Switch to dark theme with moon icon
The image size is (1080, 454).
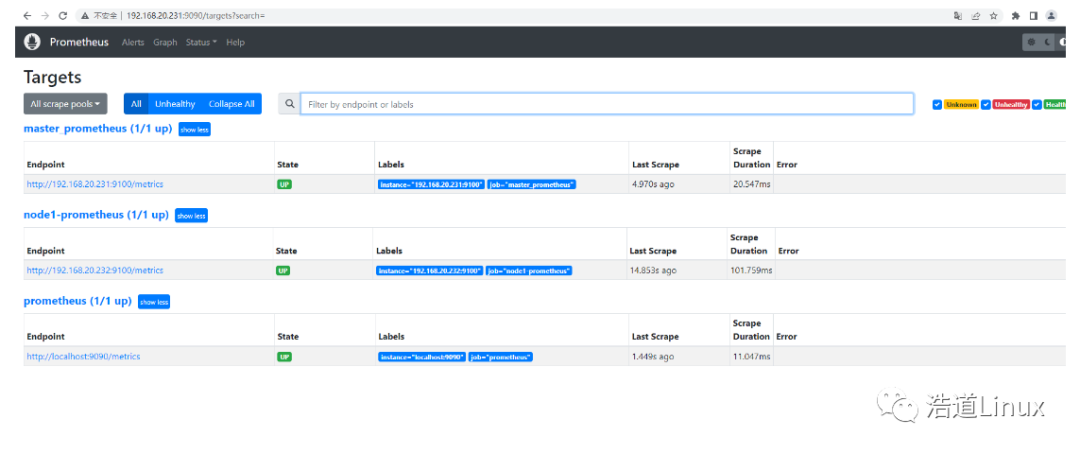pyautogui.click(x=1048, y=42)
